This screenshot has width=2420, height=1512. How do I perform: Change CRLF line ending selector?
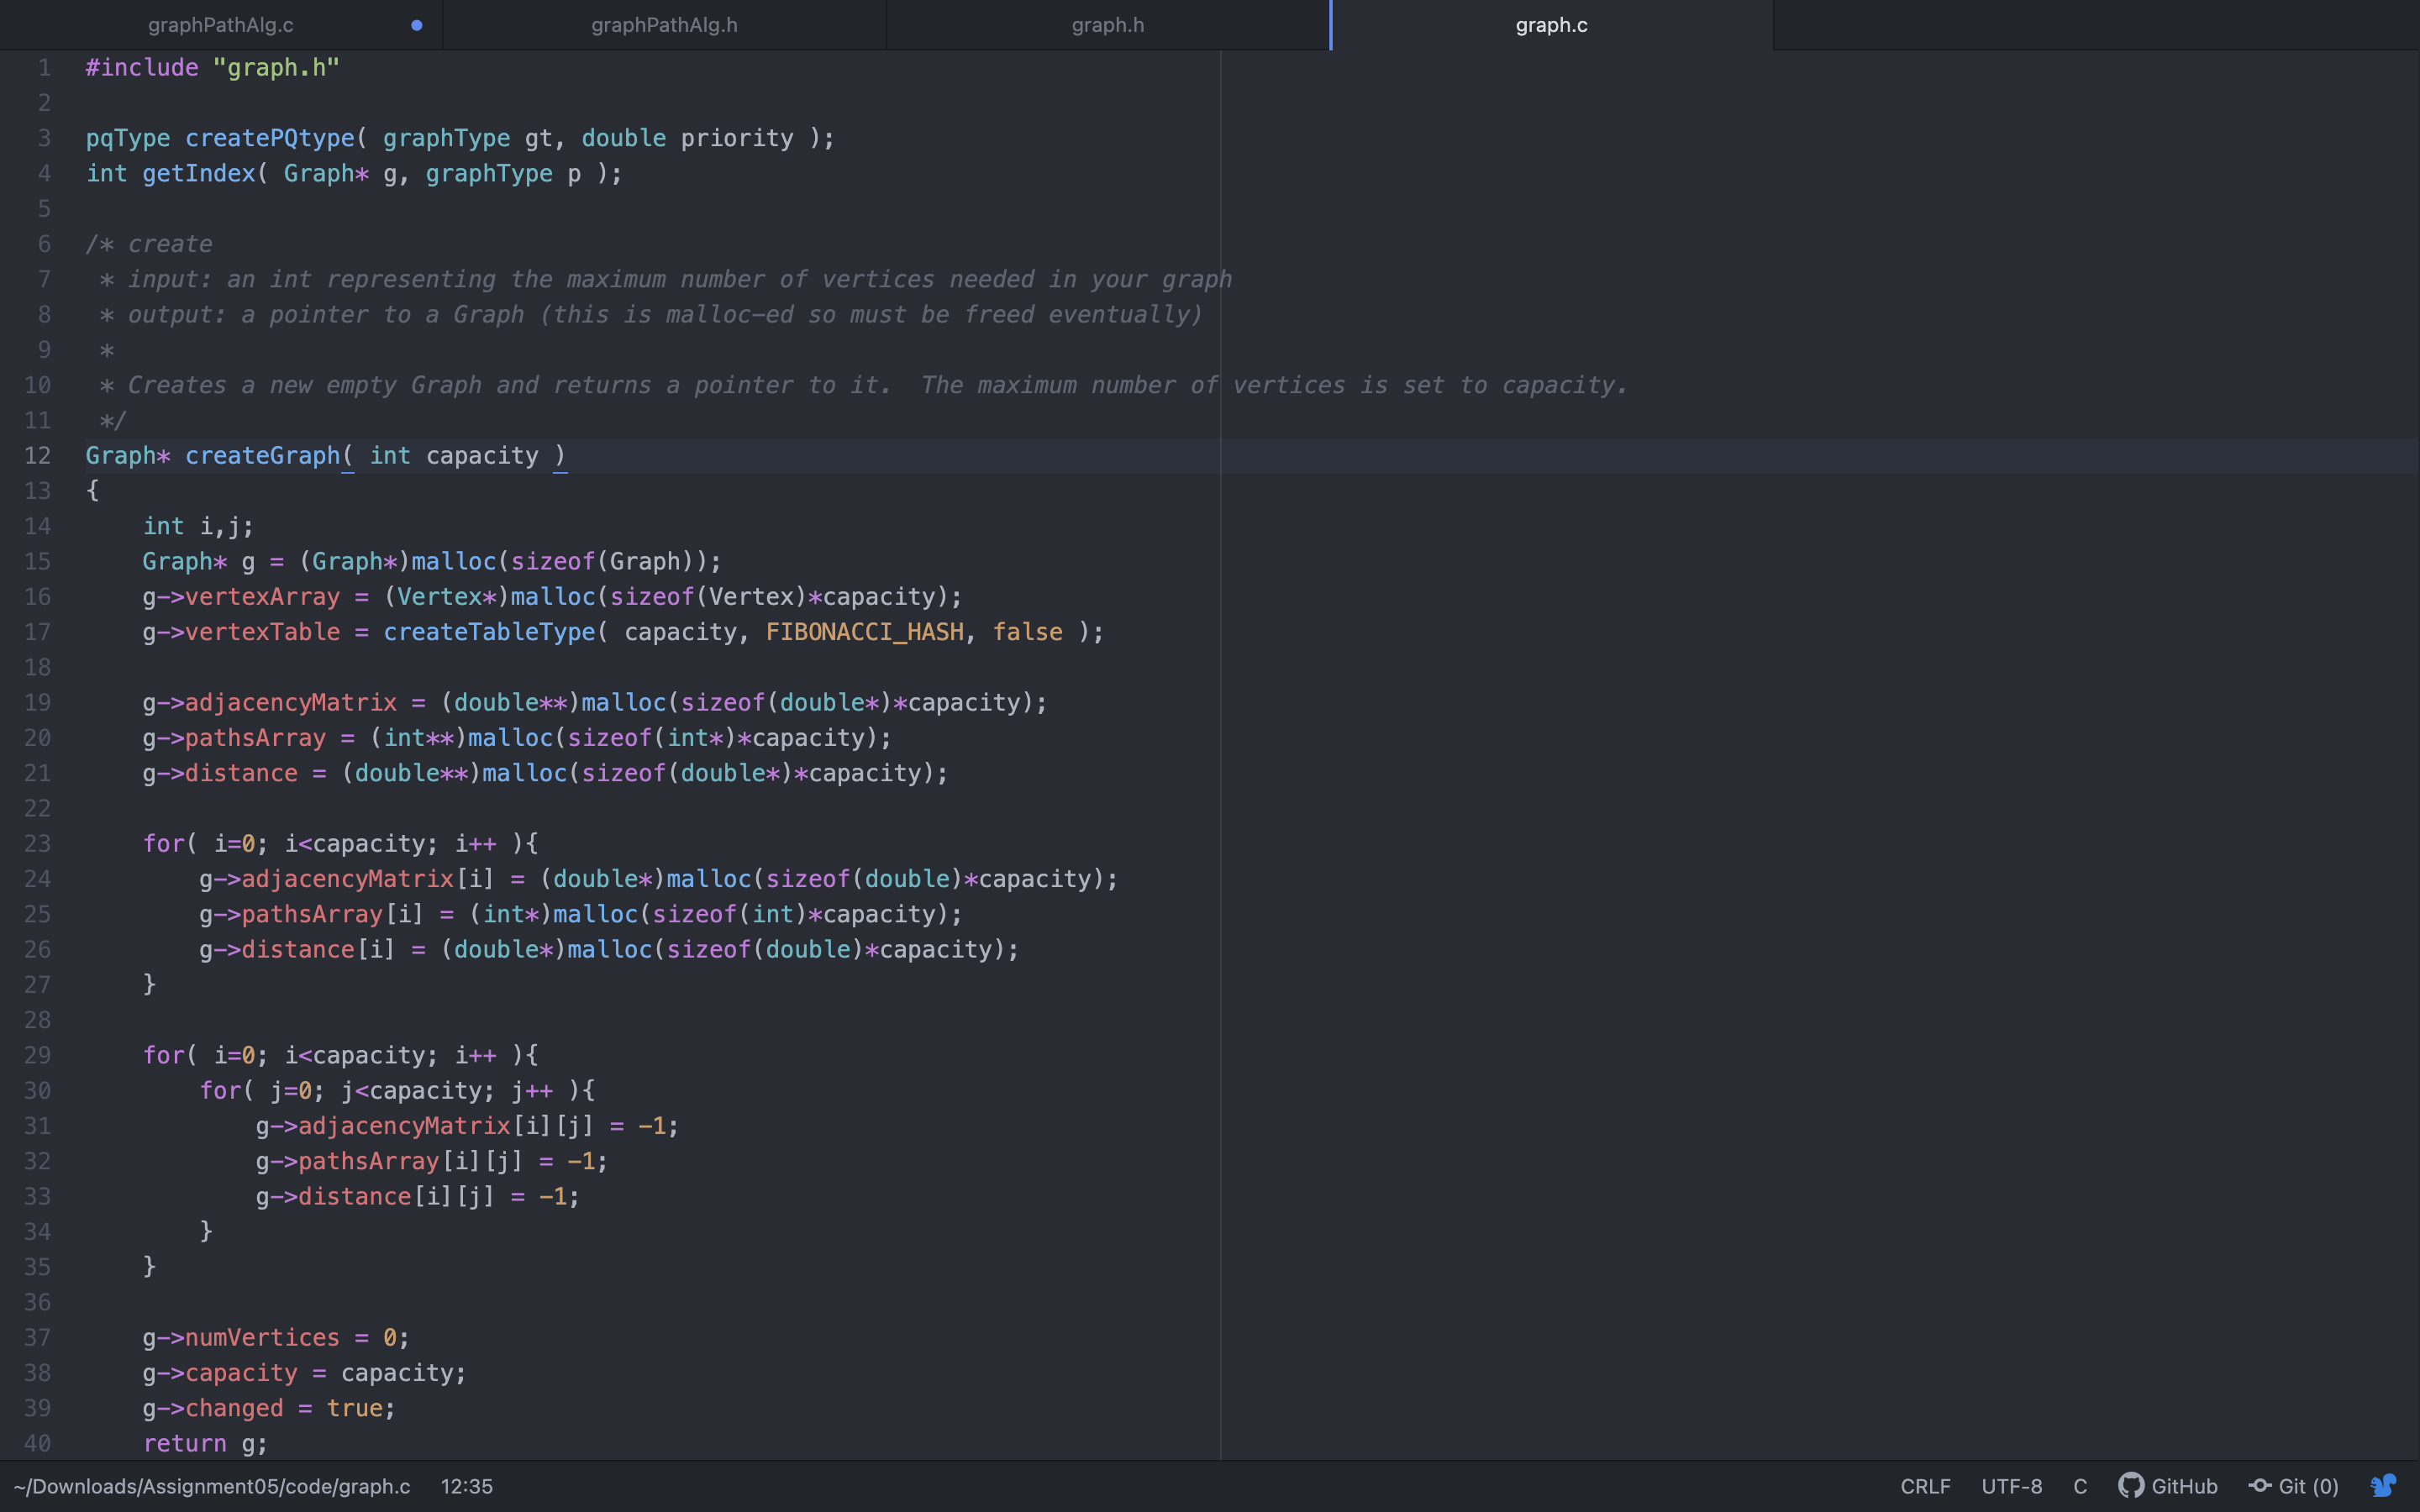coord(1925,1486)
